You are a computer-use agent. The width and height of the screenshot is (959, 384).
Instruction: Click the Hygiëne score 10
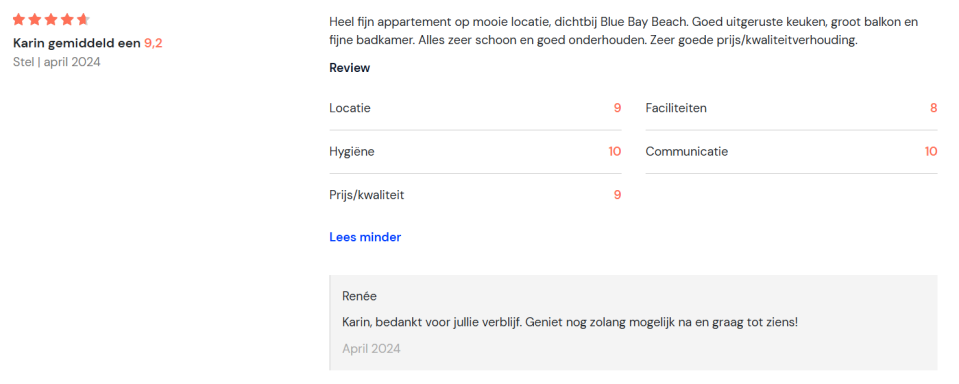(615, 152)
